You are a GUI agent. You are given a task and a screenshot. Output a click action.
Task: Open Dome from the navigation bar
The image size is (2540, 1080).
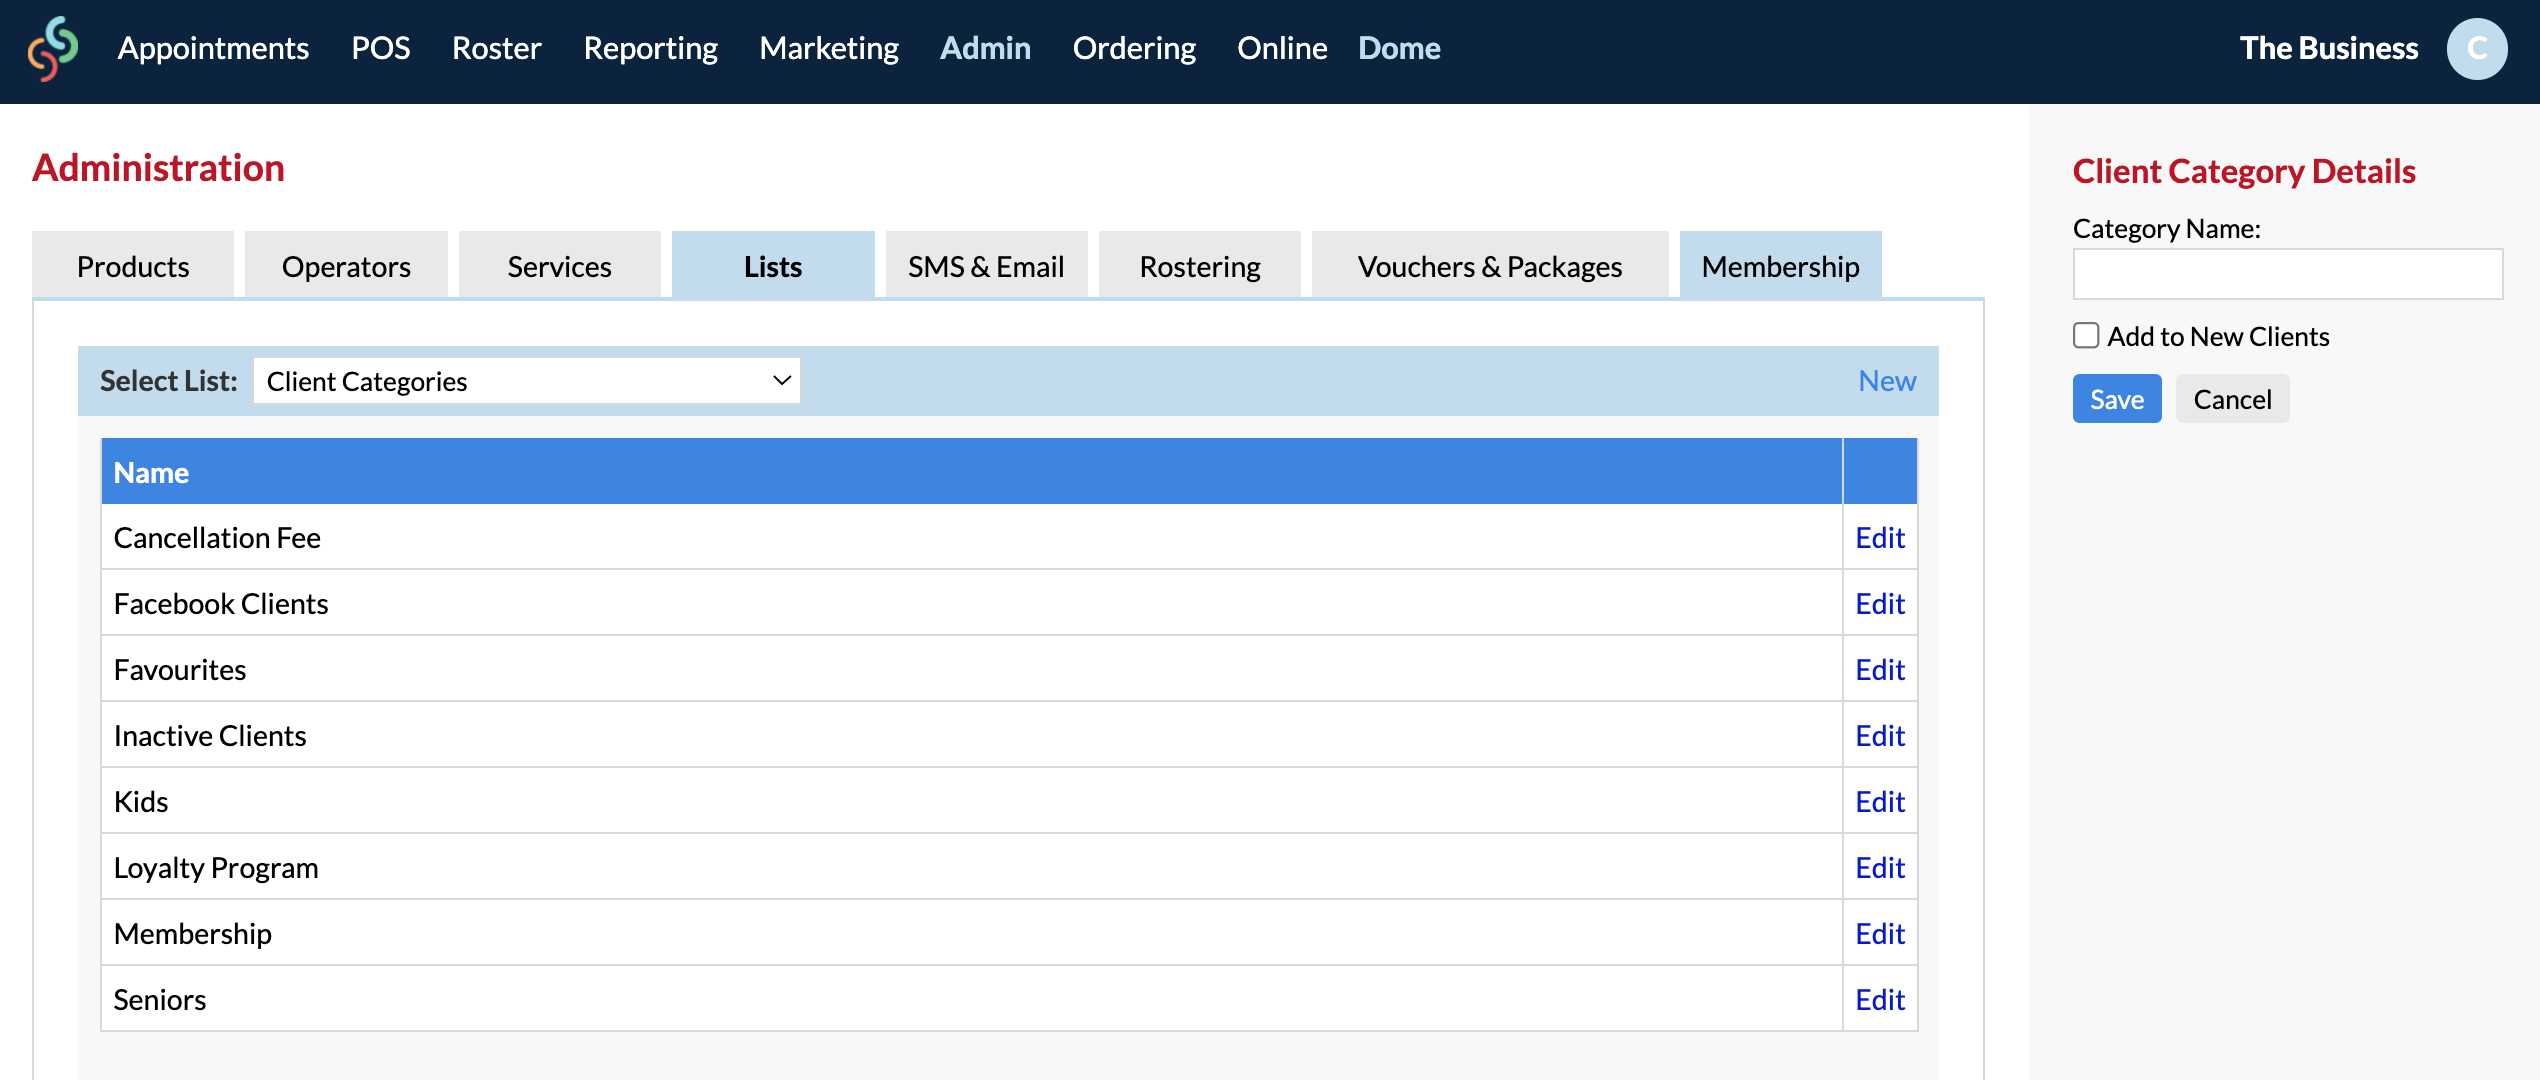point(1399,48)
